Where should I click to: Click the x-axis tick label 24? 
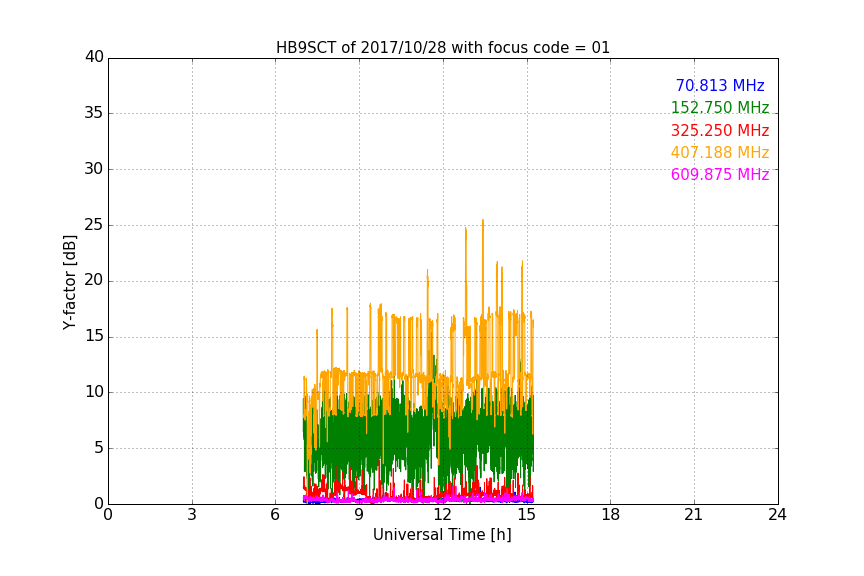coord(777,515)
